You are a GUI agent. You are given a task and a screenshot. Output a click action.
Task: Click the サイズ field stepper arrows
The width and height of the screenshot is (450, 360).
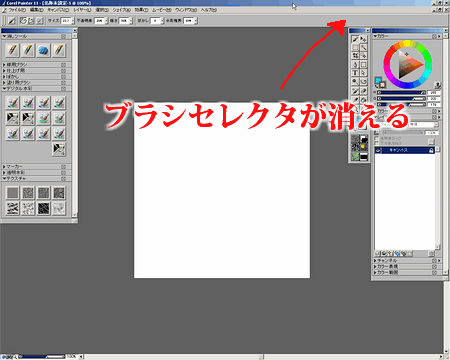point(73,21)
